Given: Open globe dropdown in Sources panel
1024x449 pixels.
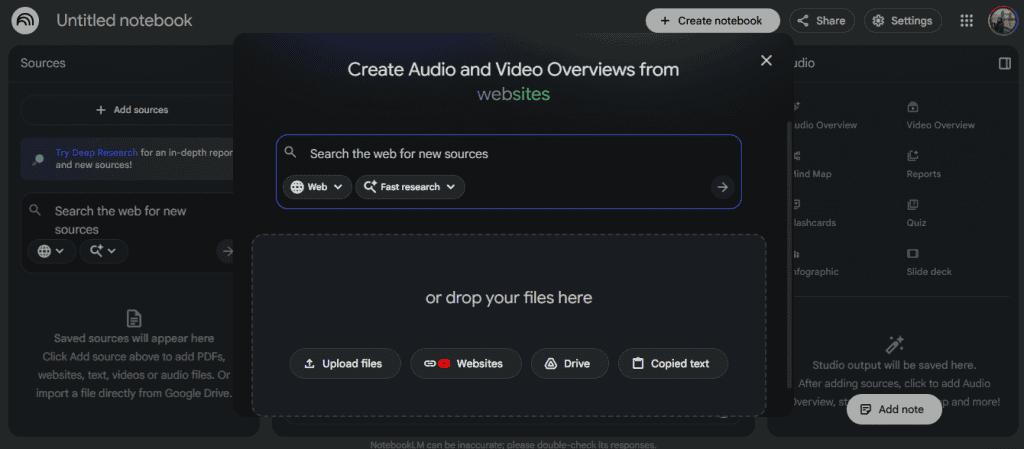Looking at the screenshot, I should click(50, 251).
